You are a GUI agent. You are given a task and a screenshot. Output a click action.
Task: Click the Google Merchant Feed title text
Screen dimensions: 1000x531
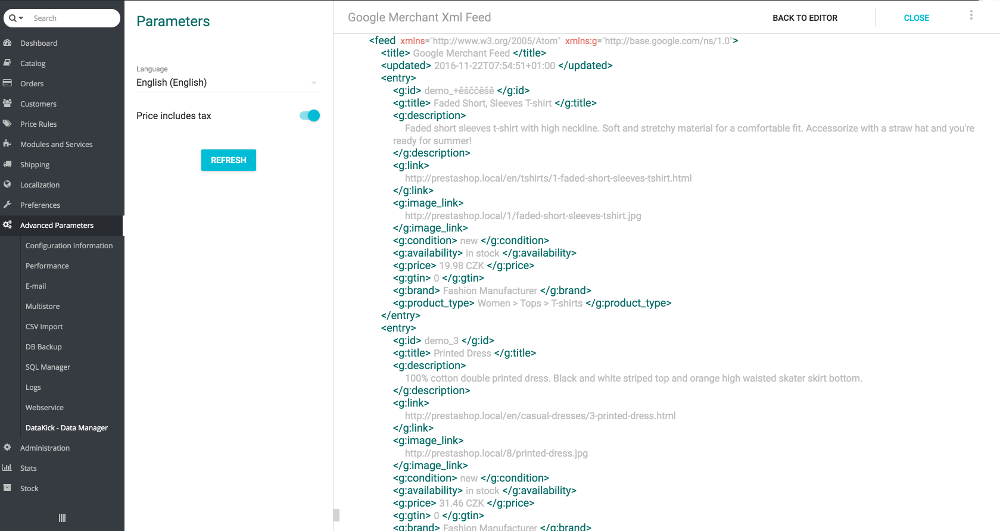click(462, 54)
